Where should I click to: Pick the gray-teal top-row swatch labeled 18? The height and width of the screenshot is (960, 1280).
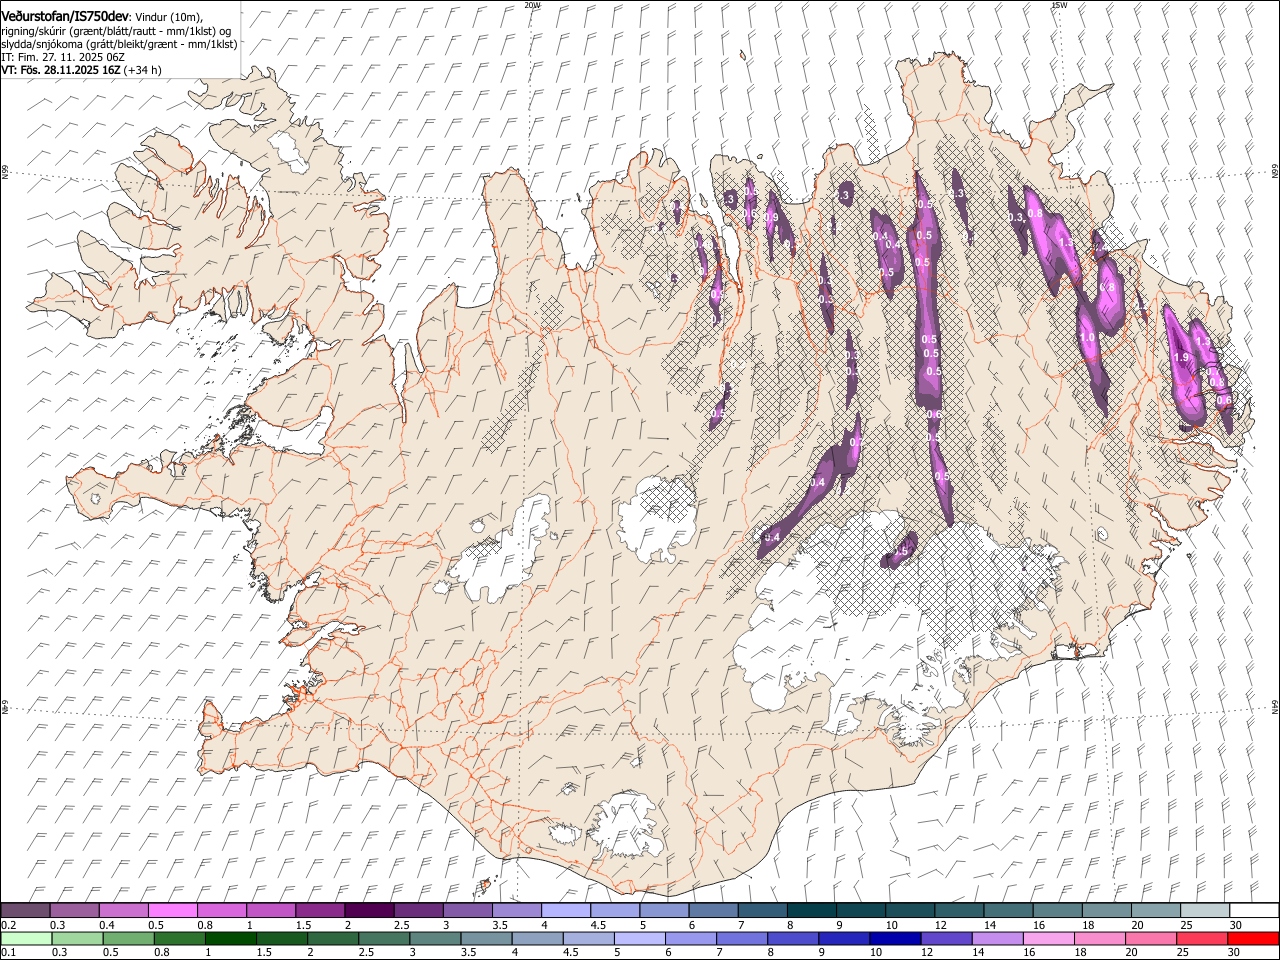pyautogui.click(x=1105, y=911)
